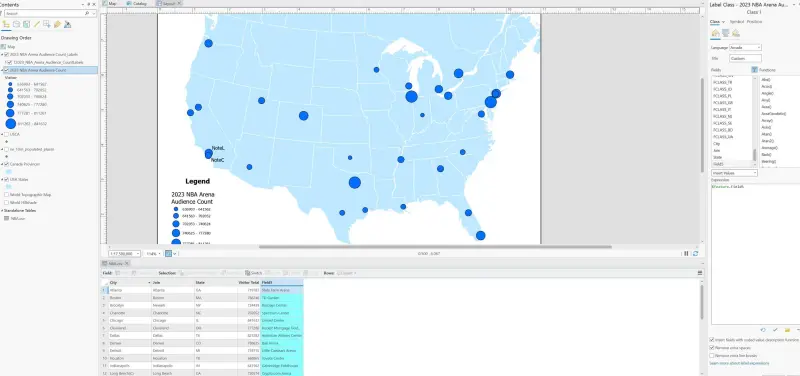Verify label expression with checkmark icon

click(775, 330)
